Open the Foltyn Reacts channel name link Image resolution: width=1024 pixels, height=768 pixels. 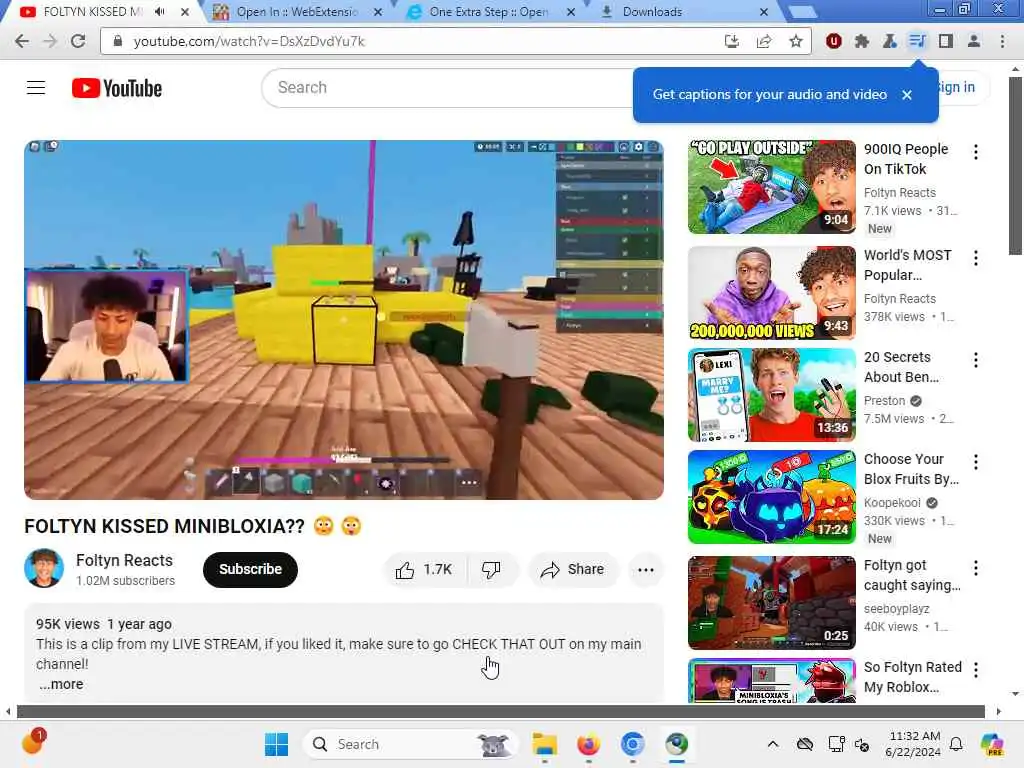pyautogui.click(x=124, y=560)
